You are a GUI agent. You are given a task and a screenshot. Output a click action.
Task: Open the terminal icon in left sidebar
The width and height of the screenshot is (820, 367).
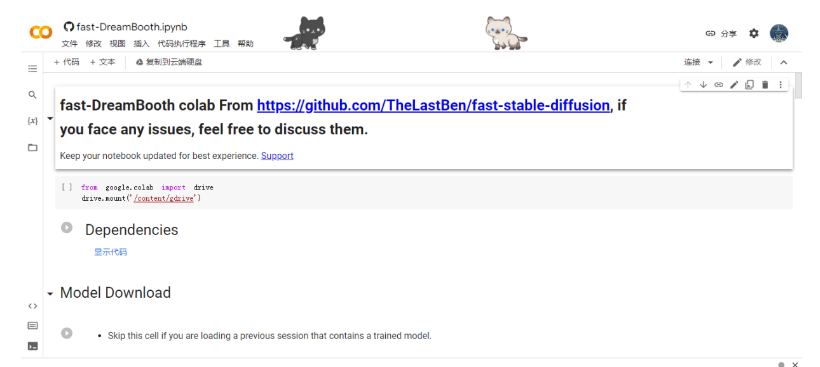[x=32, y=346]
